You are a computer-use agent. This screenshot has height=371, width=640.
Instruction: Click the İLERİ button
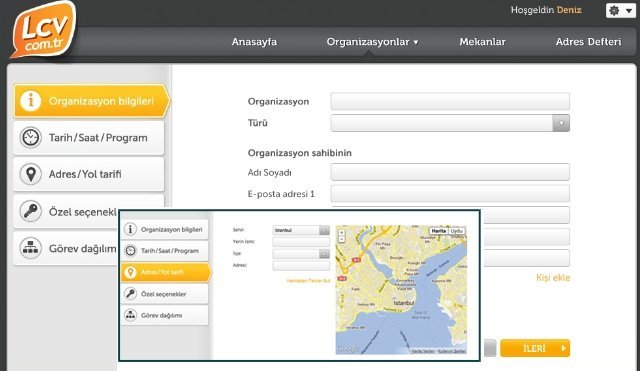pos(535,348)
